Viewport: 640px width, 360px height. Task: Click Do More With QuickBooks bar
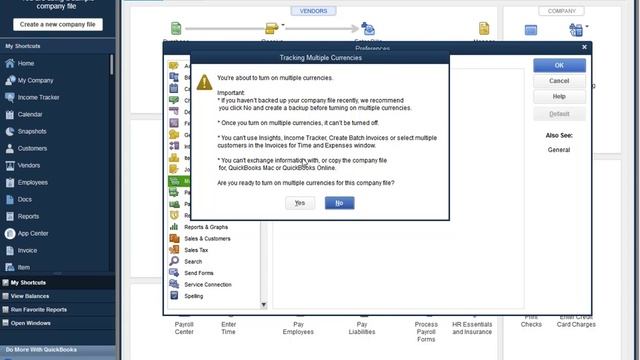pyautogui.click(x=57, y=350)
